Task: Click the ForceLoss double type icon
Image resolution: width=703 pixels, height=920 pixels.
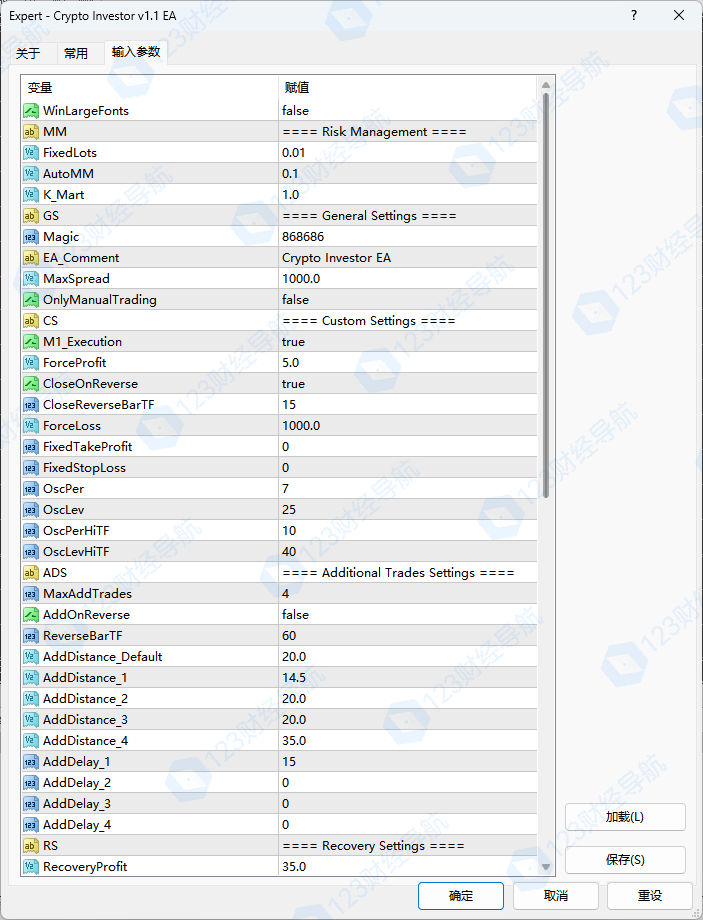Action: [x=31, y=426]
